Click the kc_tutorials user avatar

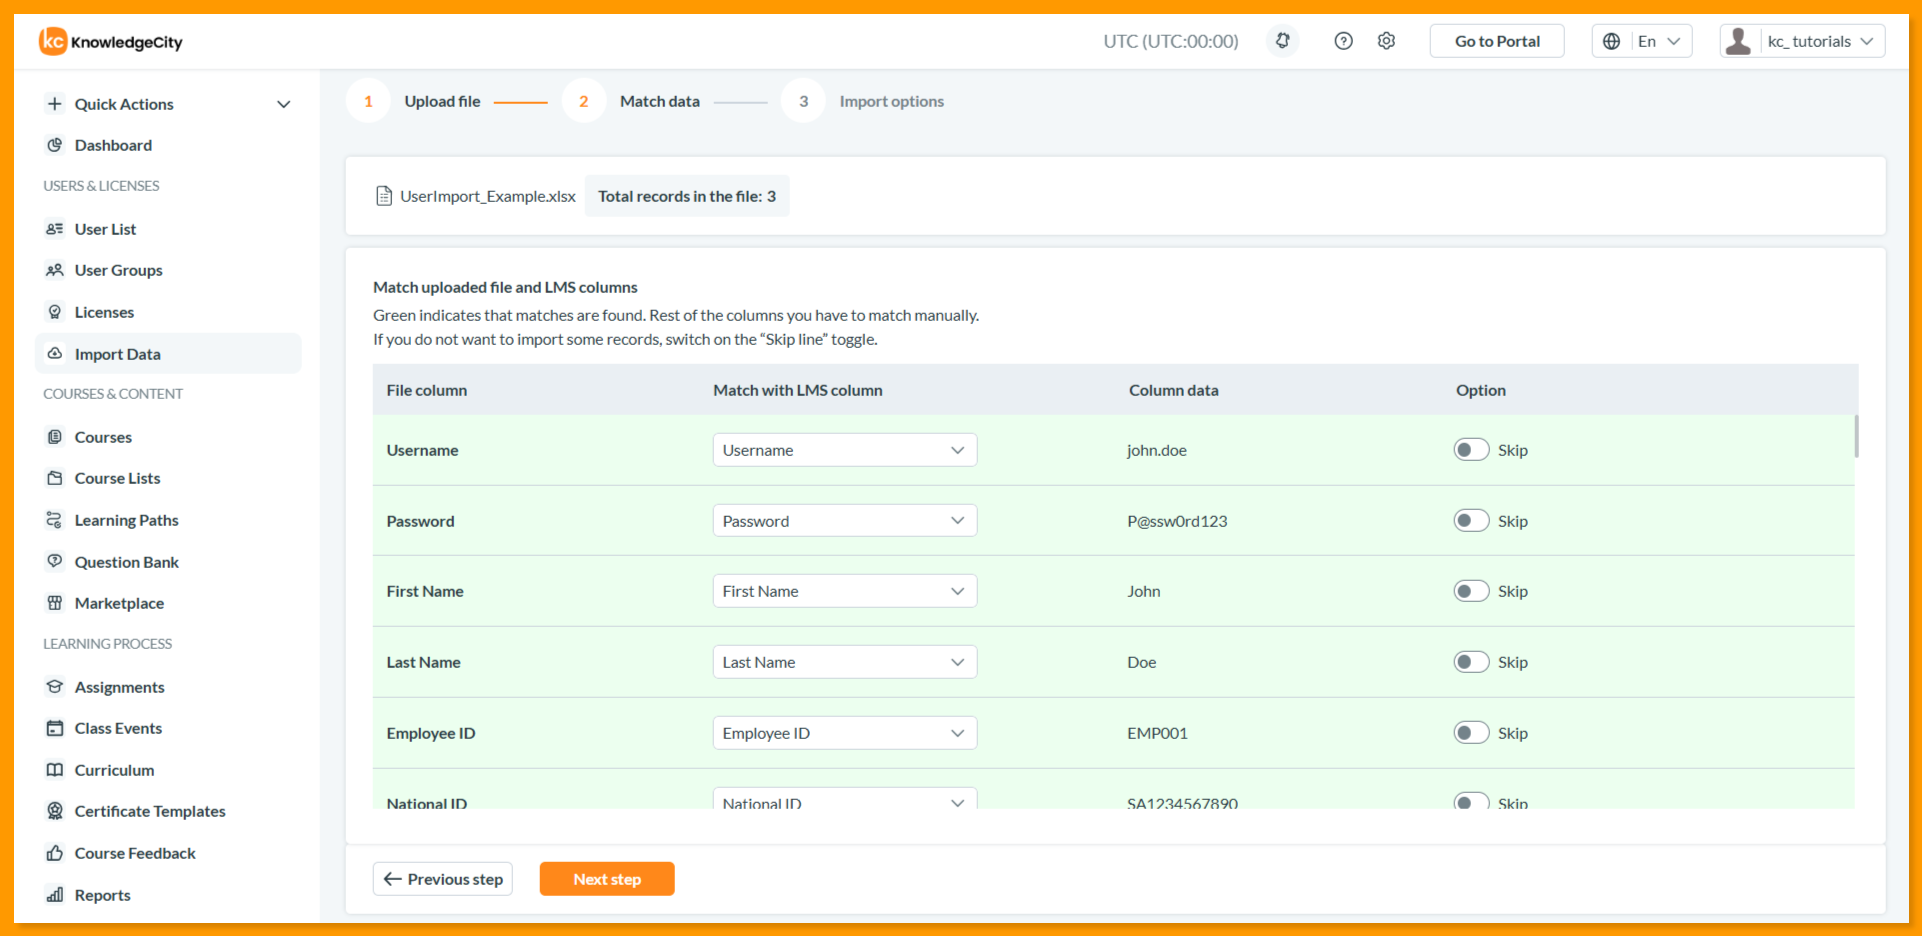[1739, 41]
